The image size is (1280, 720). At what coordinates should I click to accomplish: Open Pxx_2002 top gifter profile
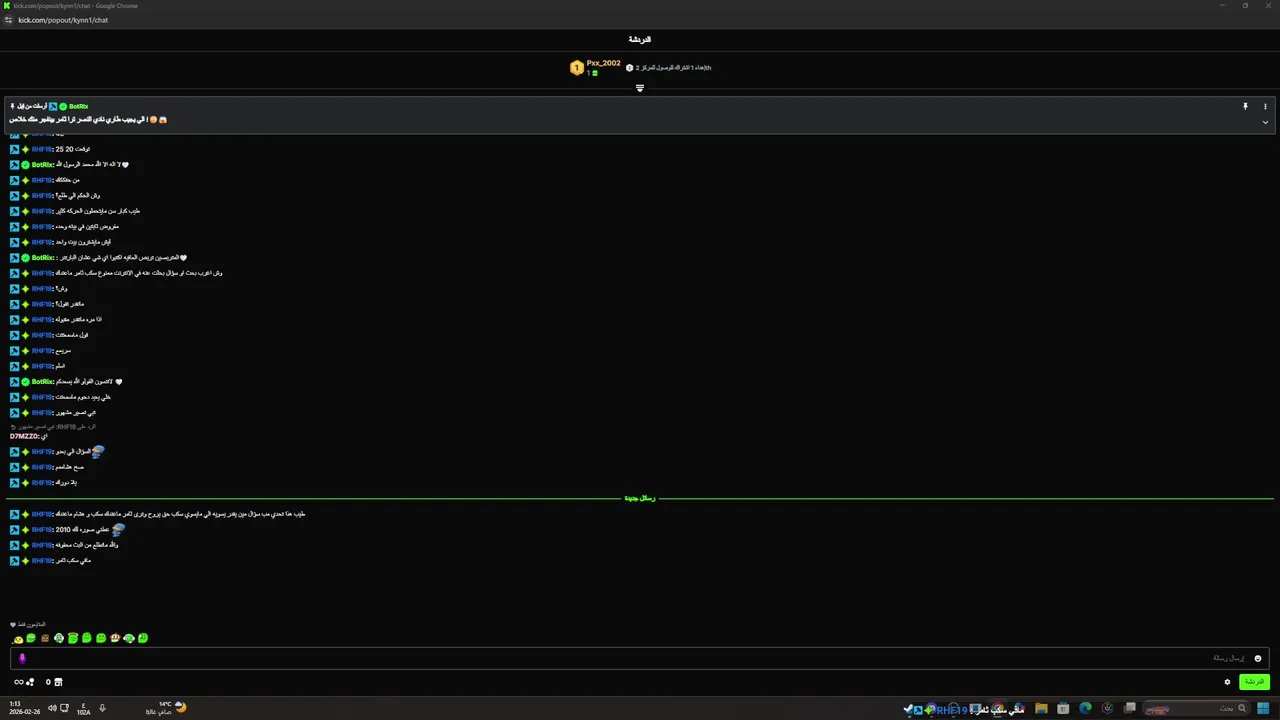coord(603,63)
